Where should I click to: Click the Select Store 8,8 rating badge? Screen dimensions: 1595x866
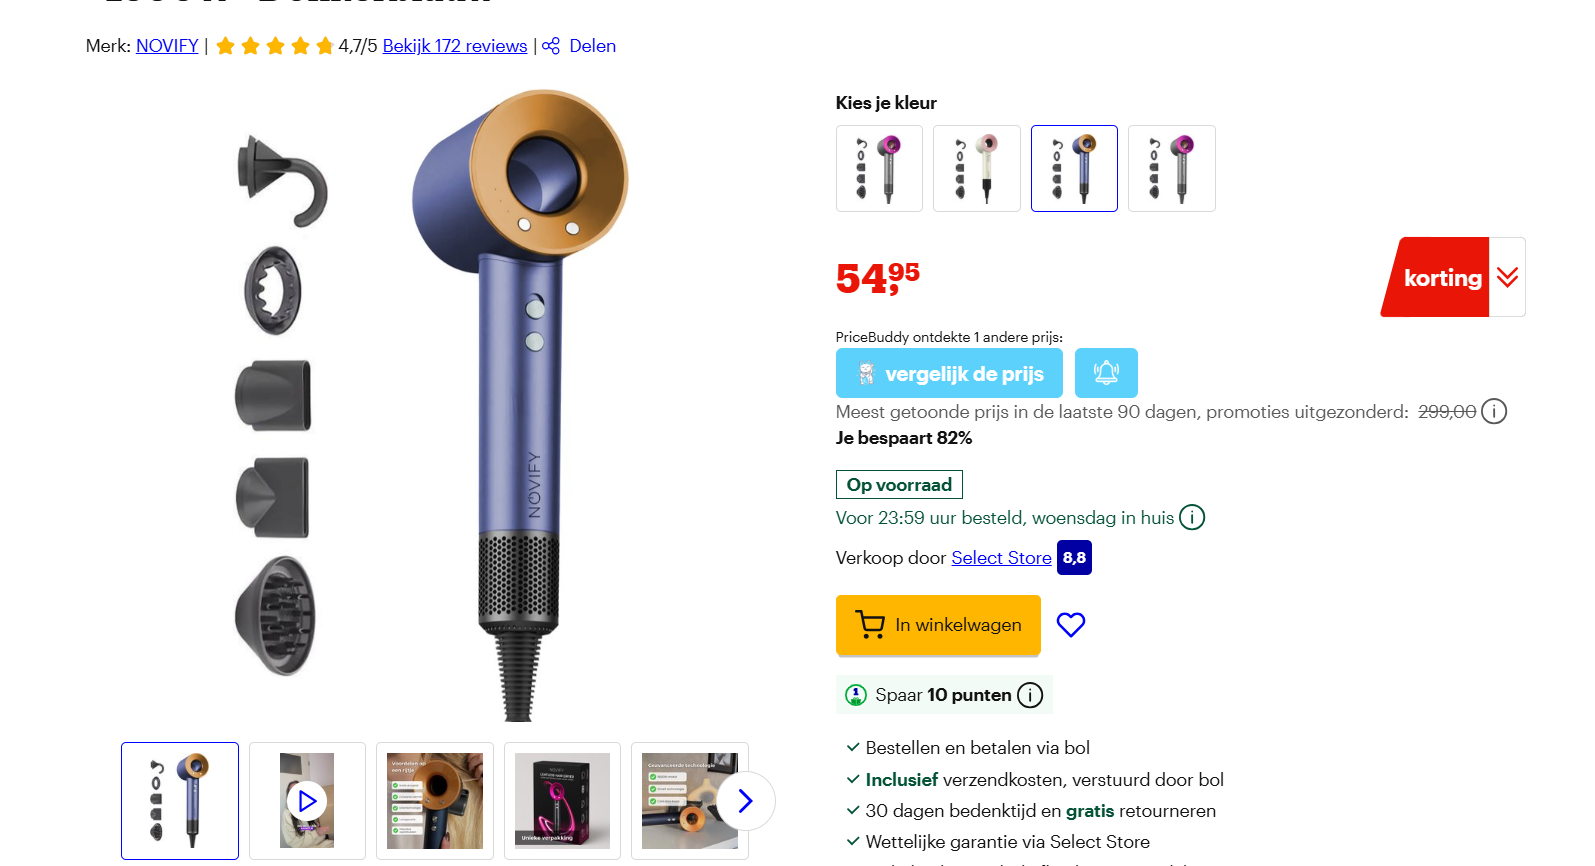1074,558
